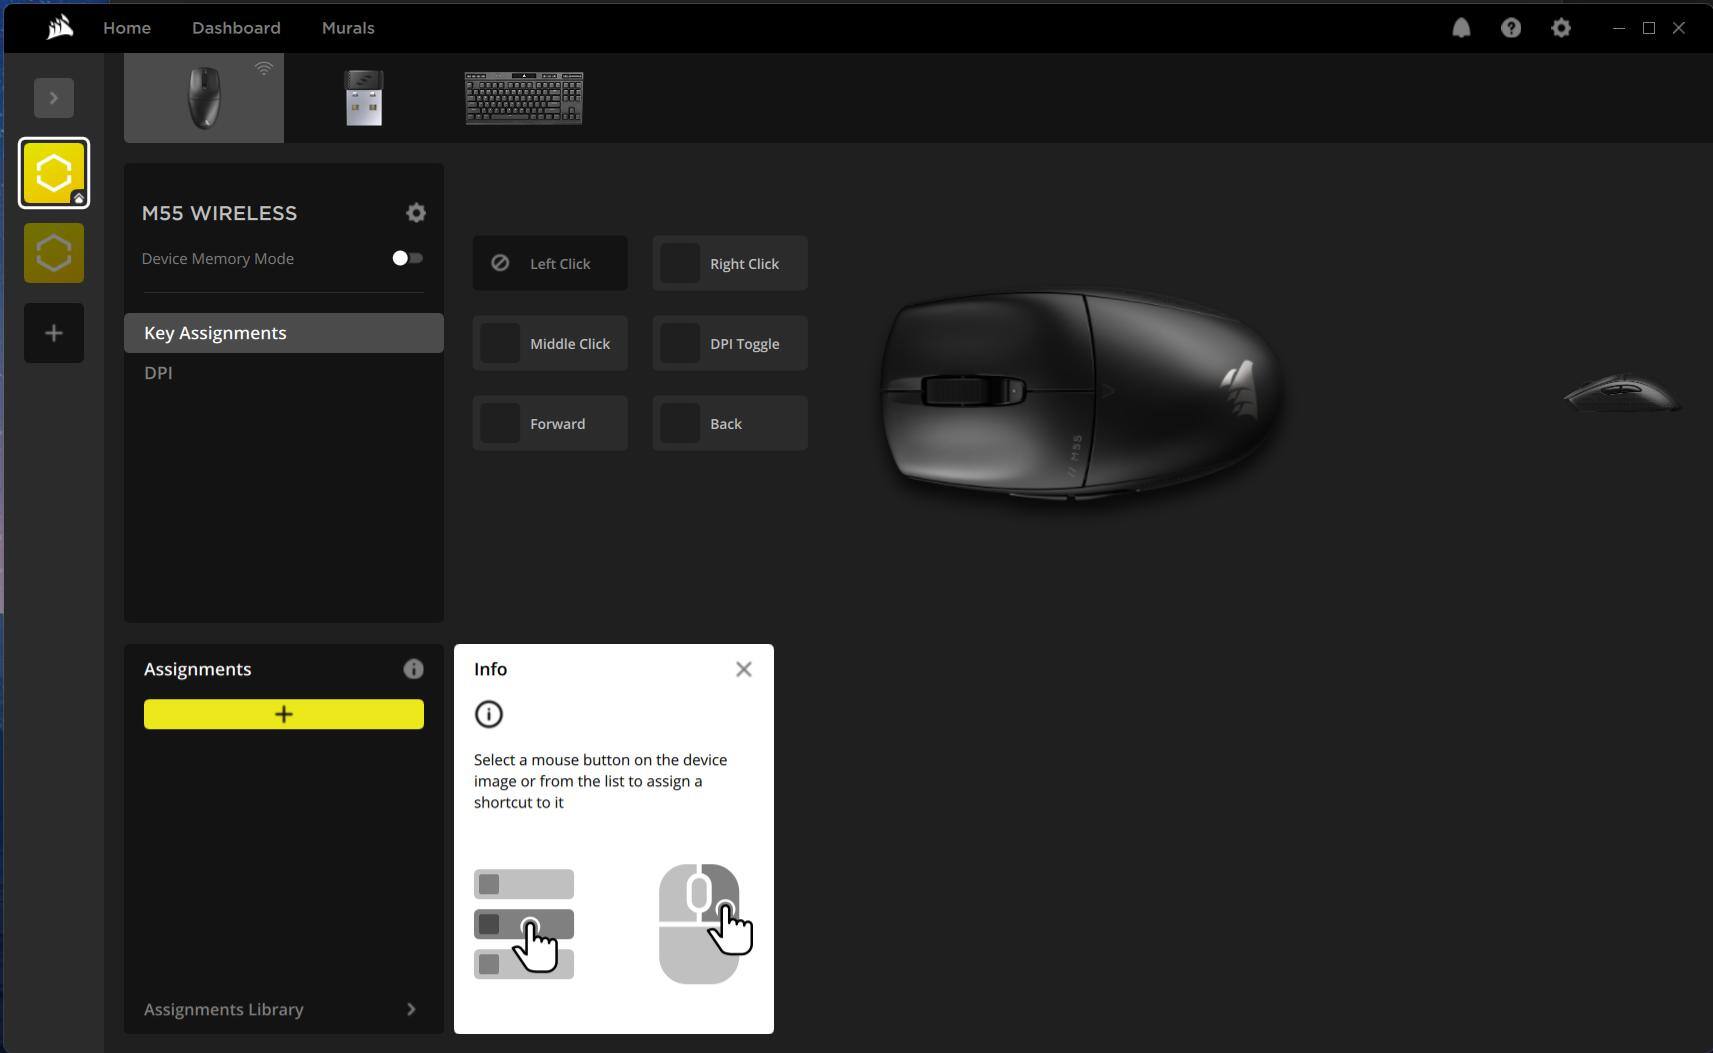This screenshot has width=1713, height=1053.
Task: Click the Assignments info icon
Action: click(413, 669)
